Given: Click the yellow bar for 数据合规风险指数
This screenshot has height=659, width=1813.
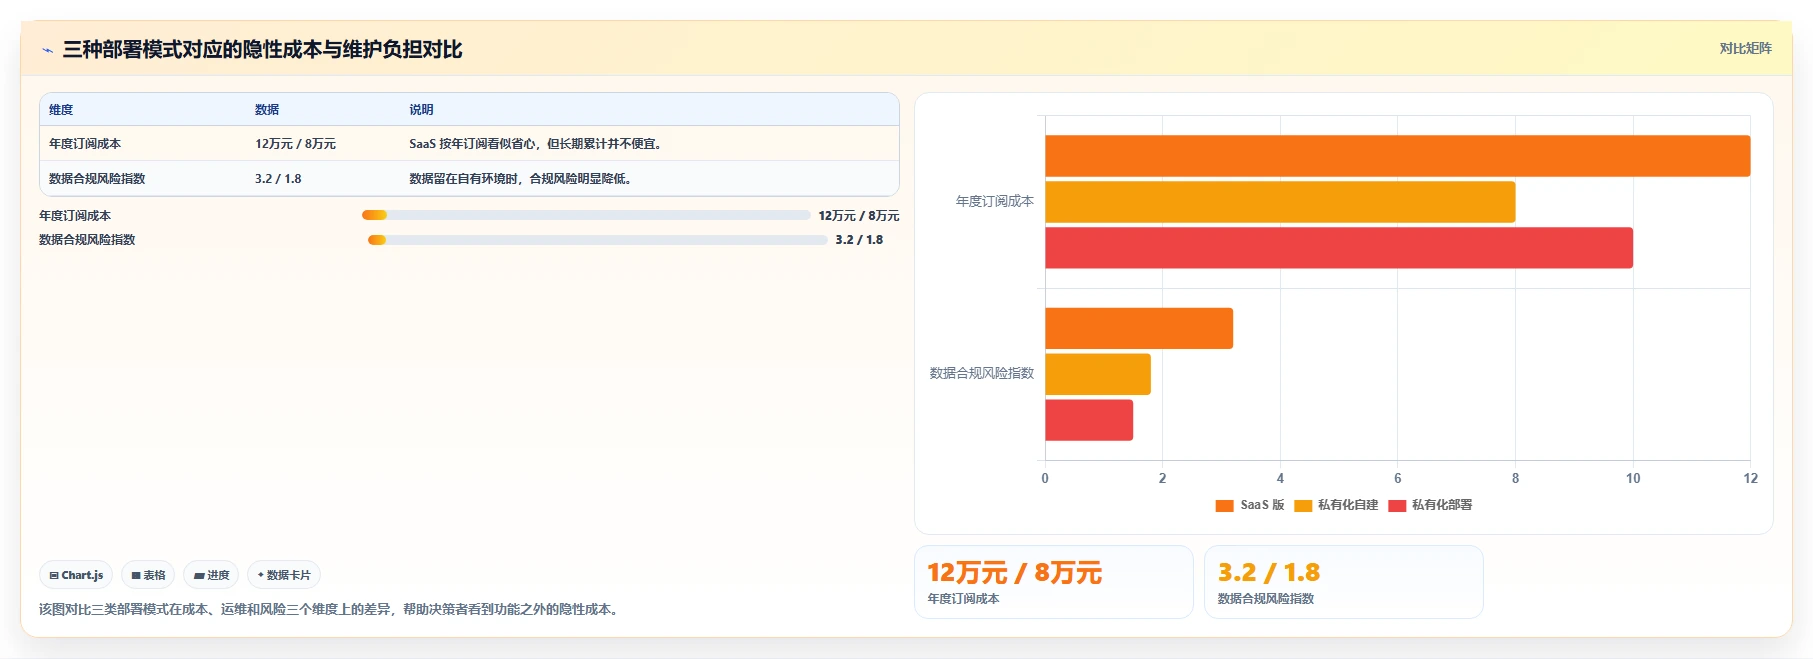Looking at the screenshot, I should click(x=1098, y=374).
